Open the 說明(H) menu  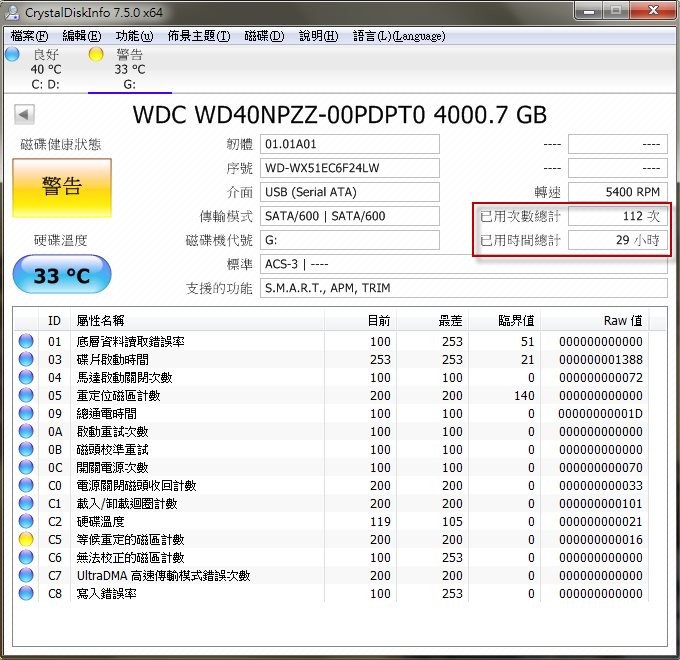pos(318,36)
